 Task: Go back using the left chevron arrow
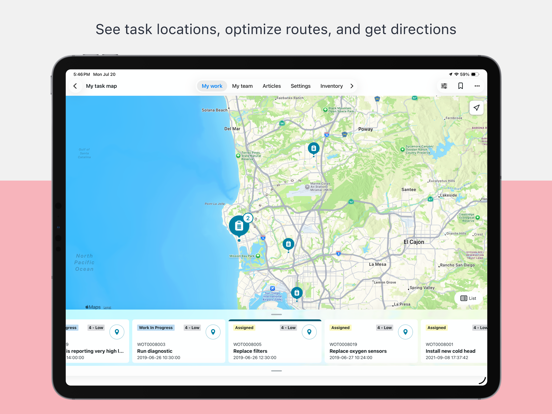click(75, 86)
